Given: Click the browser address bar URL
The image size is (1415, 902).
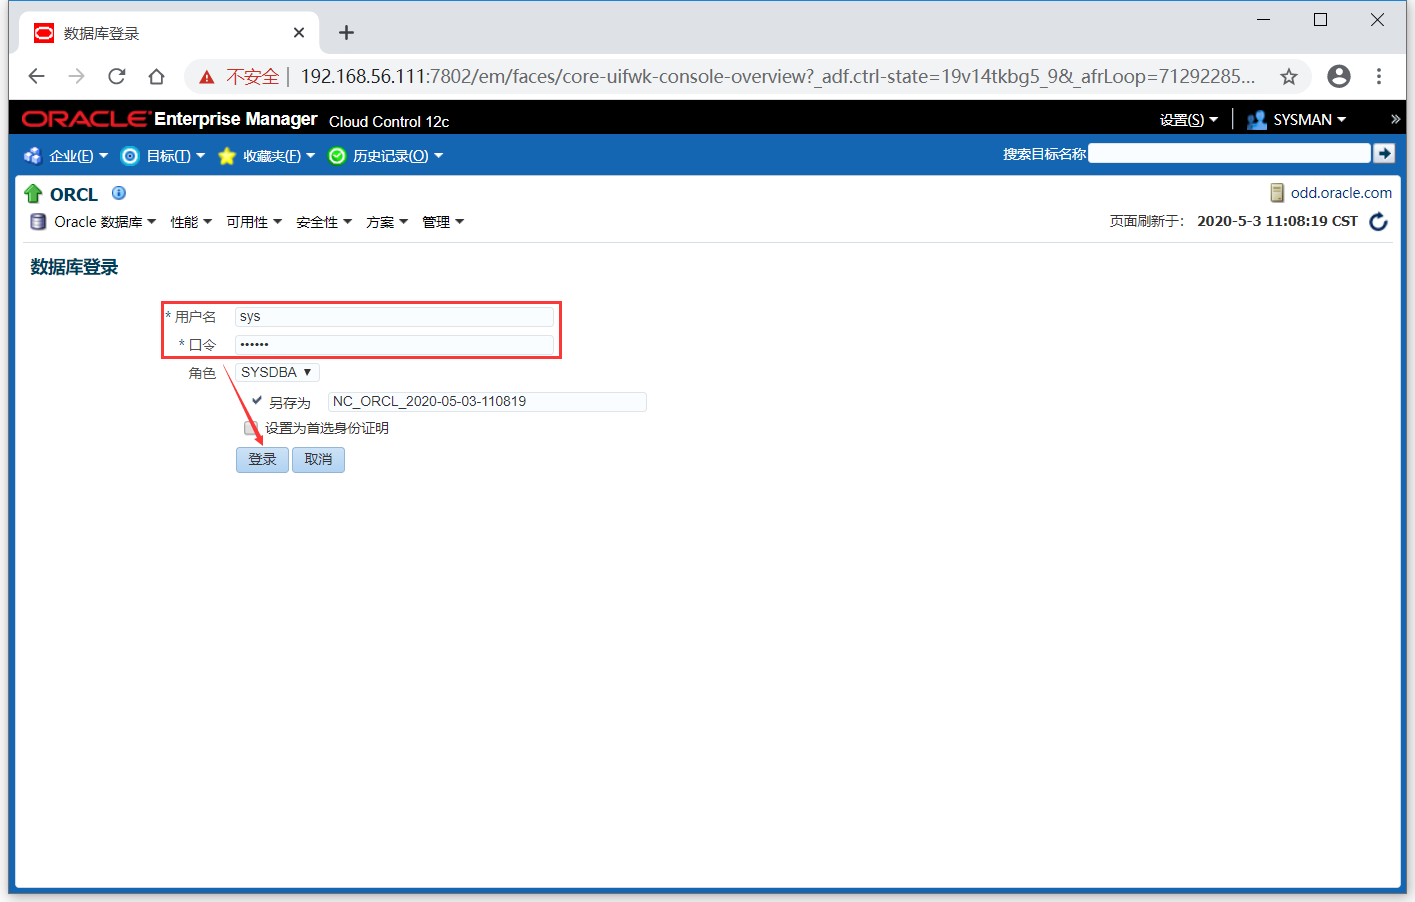Looking at the screenshot, I should click(778, 76).
